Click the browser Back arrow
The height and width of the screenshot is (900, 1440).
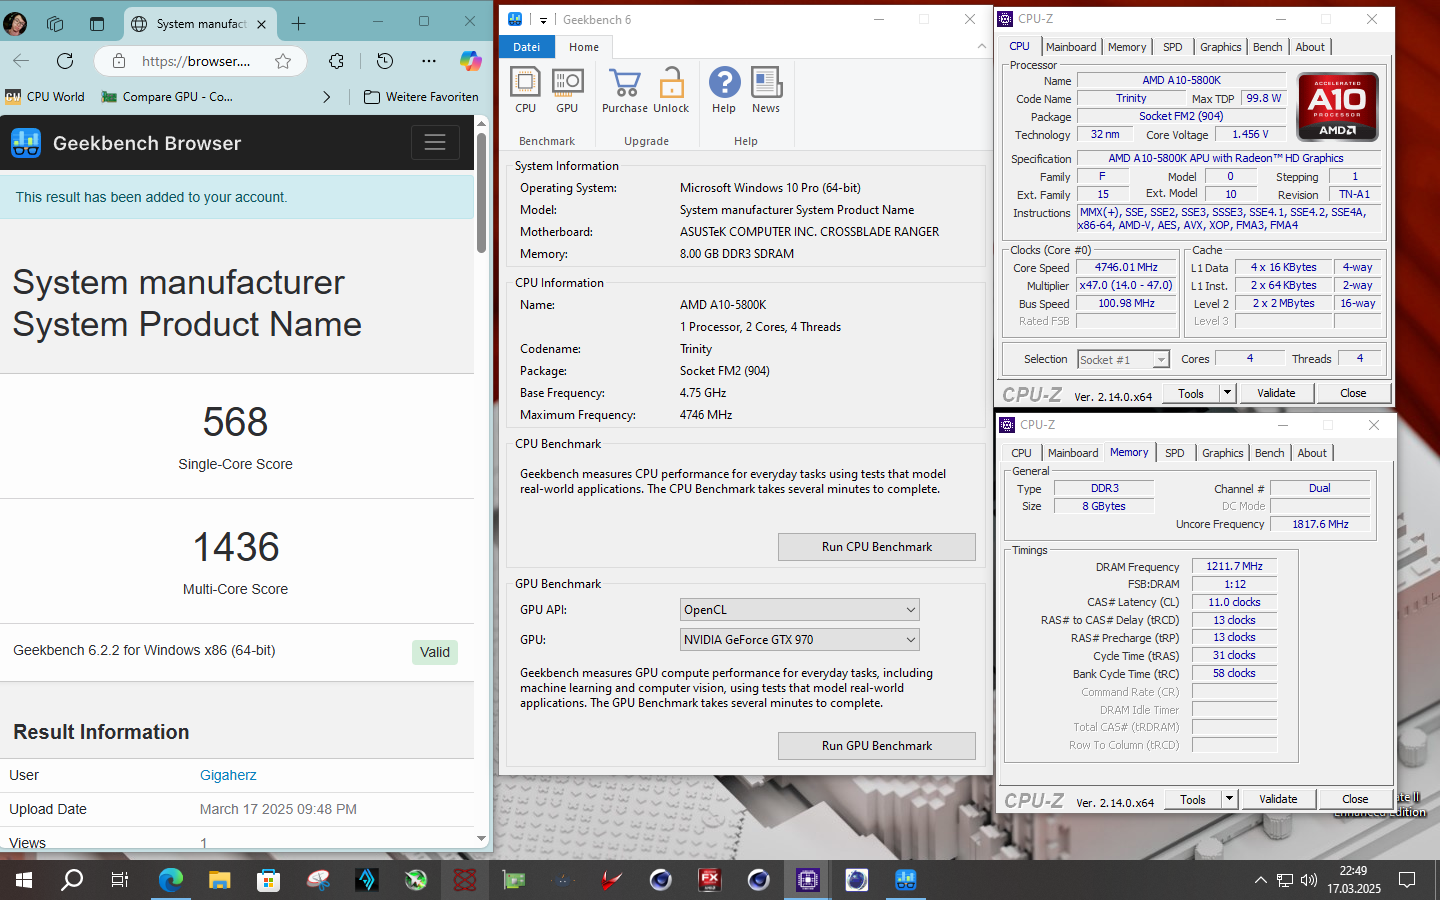(x=21, y=61)
